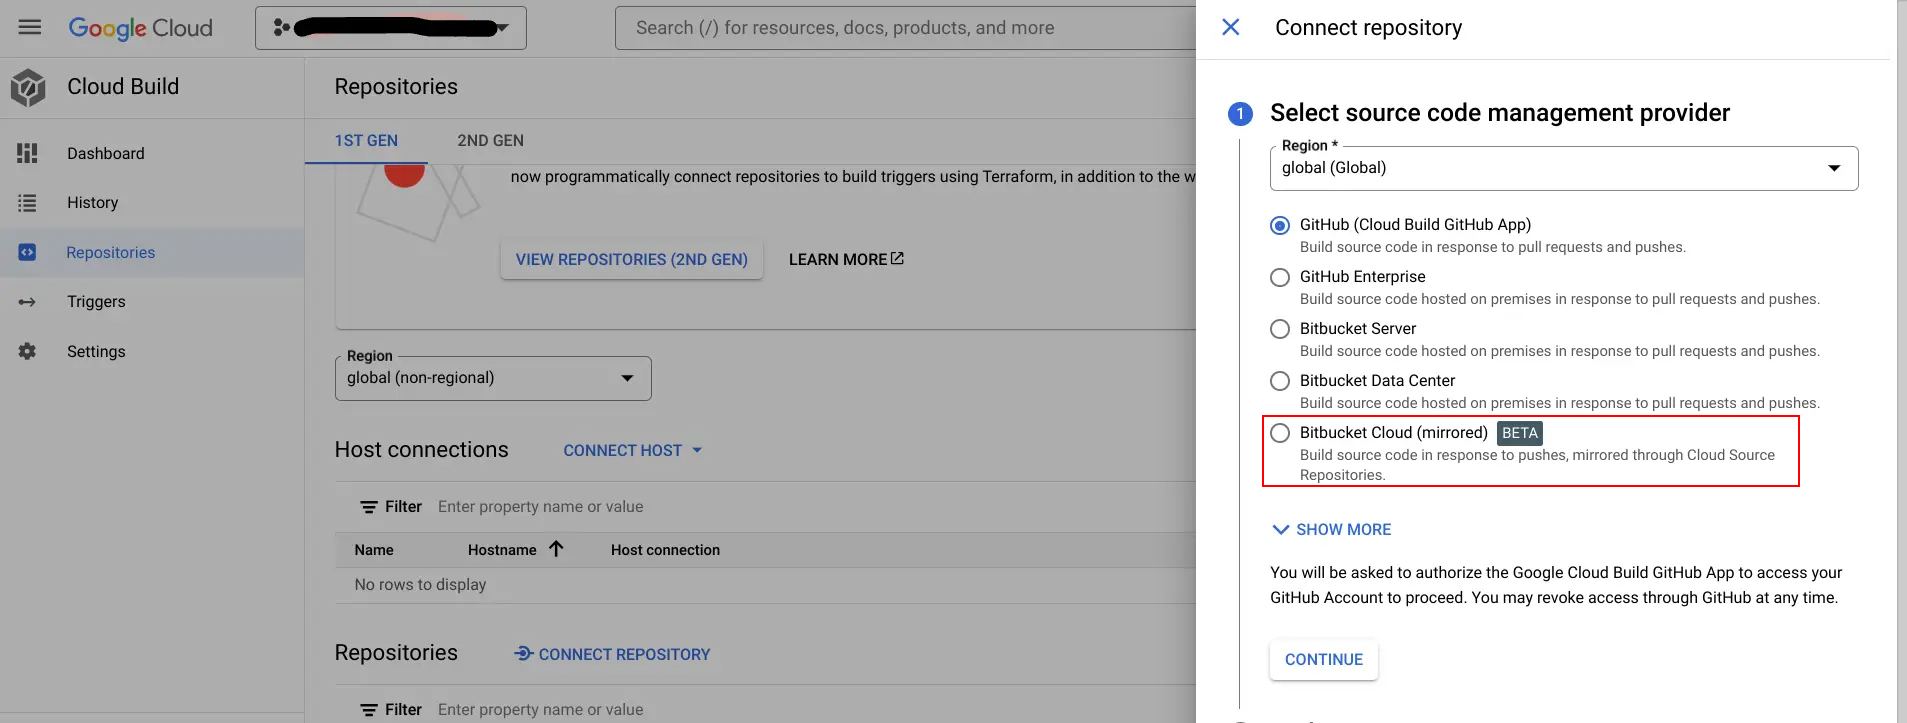Select the Bitbucket Server radio button

click(1280, 329)
